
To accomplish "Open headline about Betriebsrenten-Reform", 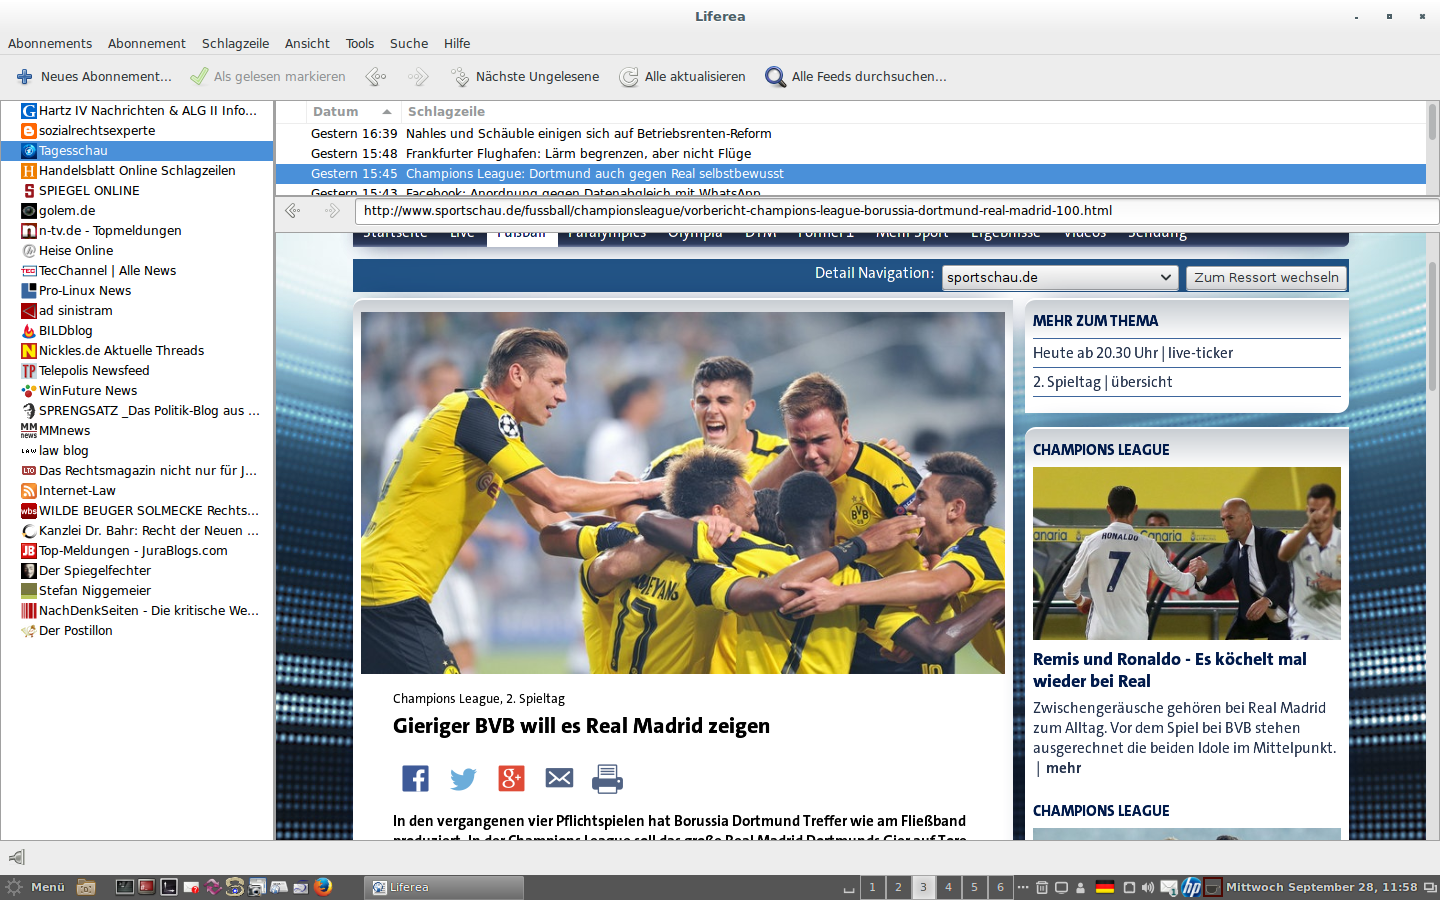I will click(x=851, y=133).
